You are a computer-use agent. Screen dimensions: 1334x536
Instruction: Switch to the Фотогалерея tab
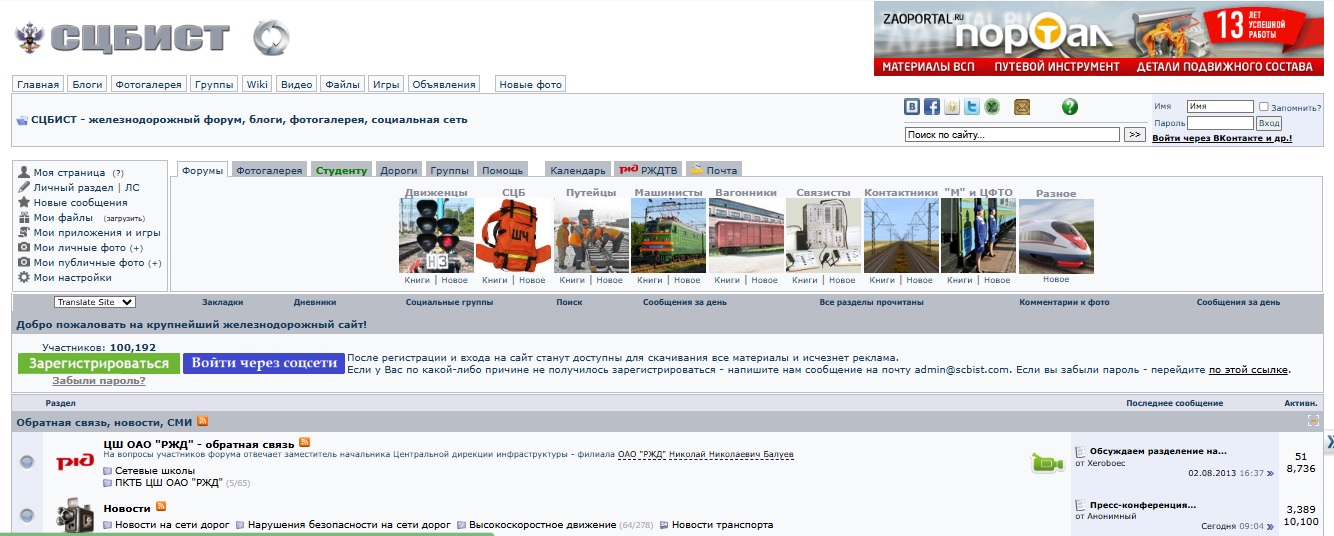coord(269,170)
